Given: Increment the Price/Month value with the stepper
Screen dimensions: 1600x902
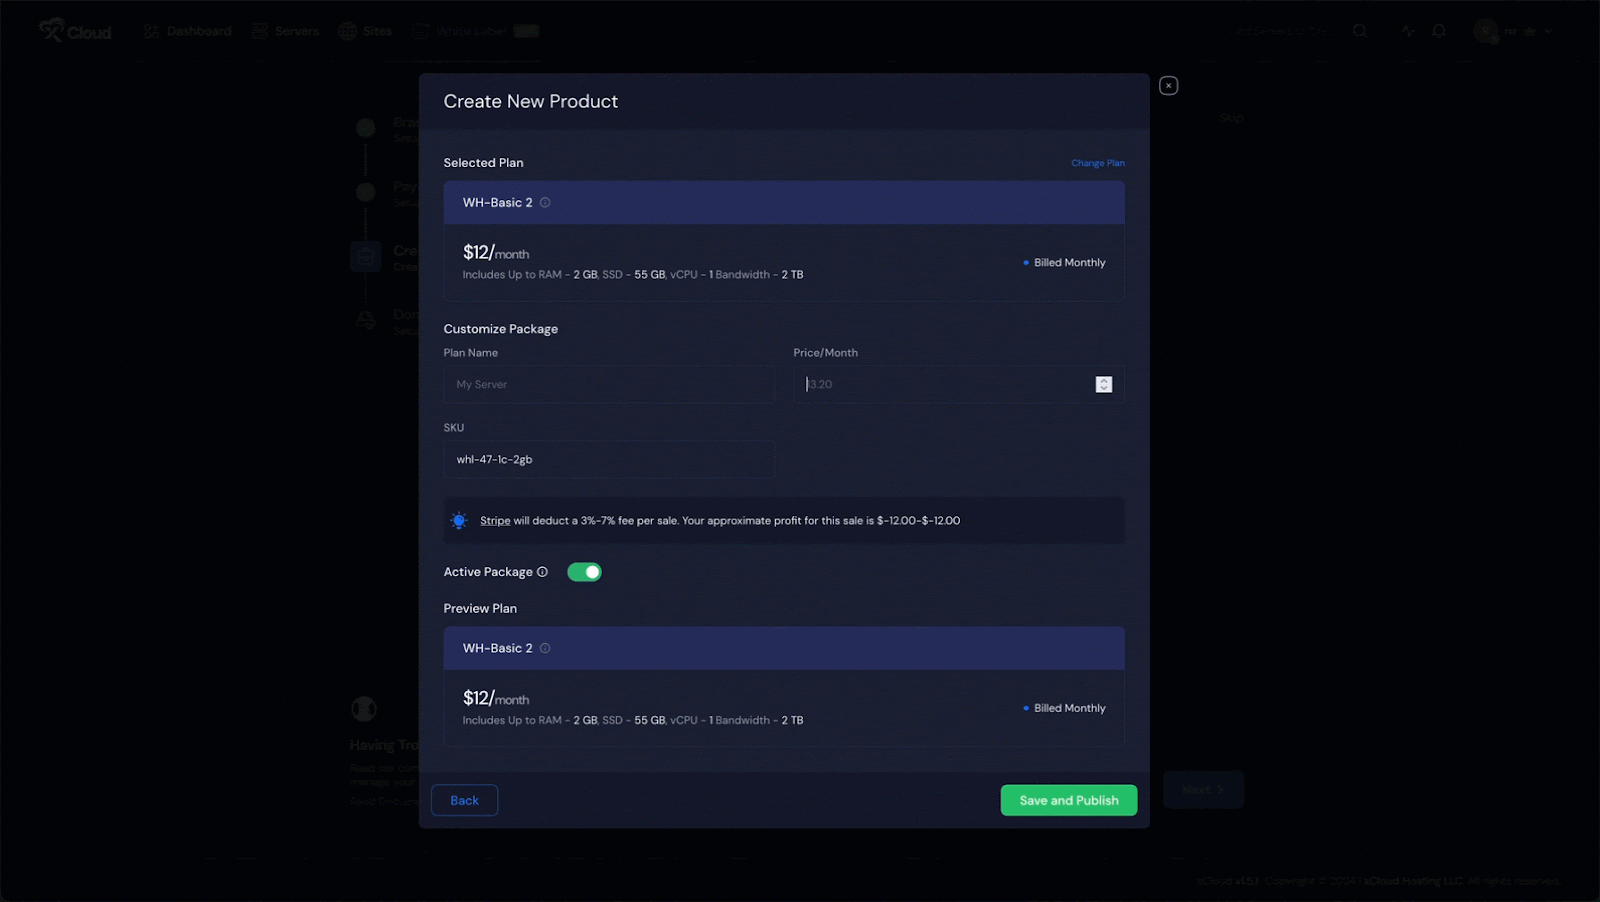Looking at the screenshot, I should [1103, 380].
